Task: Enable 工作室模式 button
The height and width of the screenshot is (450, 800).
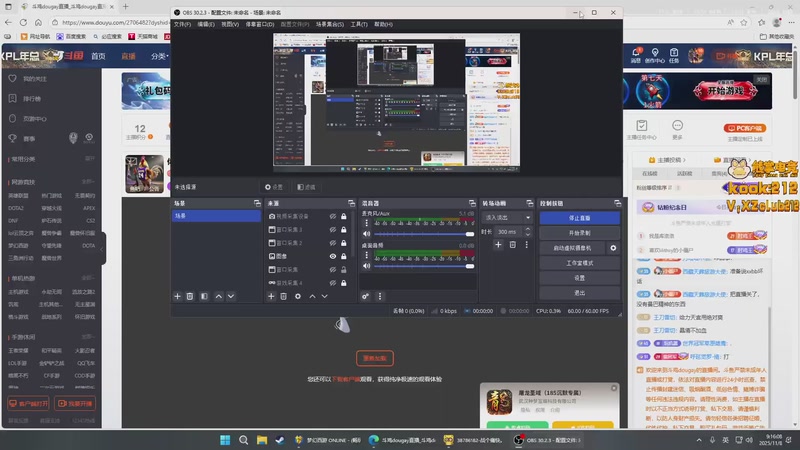Action: click(580, 263)
